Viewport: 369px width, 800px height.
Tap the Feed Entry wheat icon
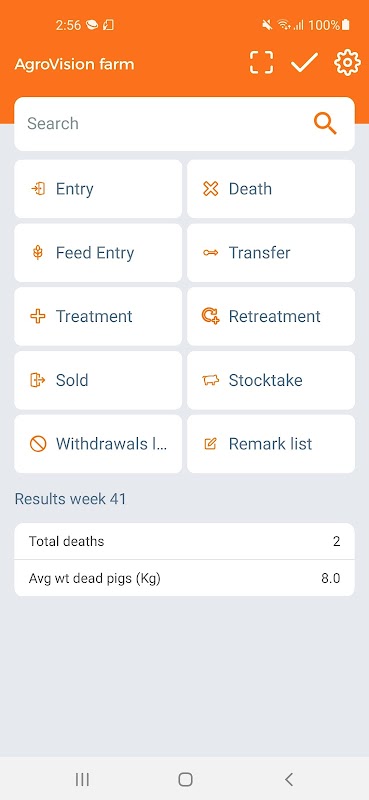(38, 253)
